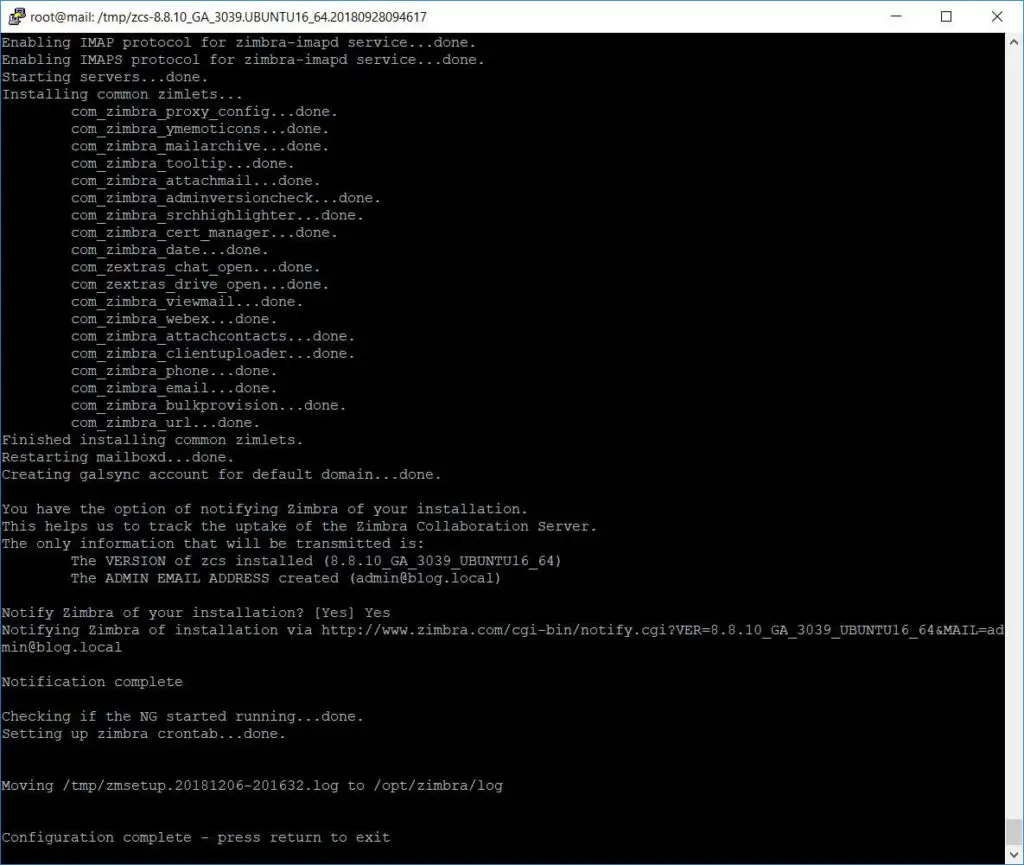The height and width of the screenshot is (865, 1024).
Task: Click 'Setting up zimbra crontab...done.' line
Action: tap(144, 734)
